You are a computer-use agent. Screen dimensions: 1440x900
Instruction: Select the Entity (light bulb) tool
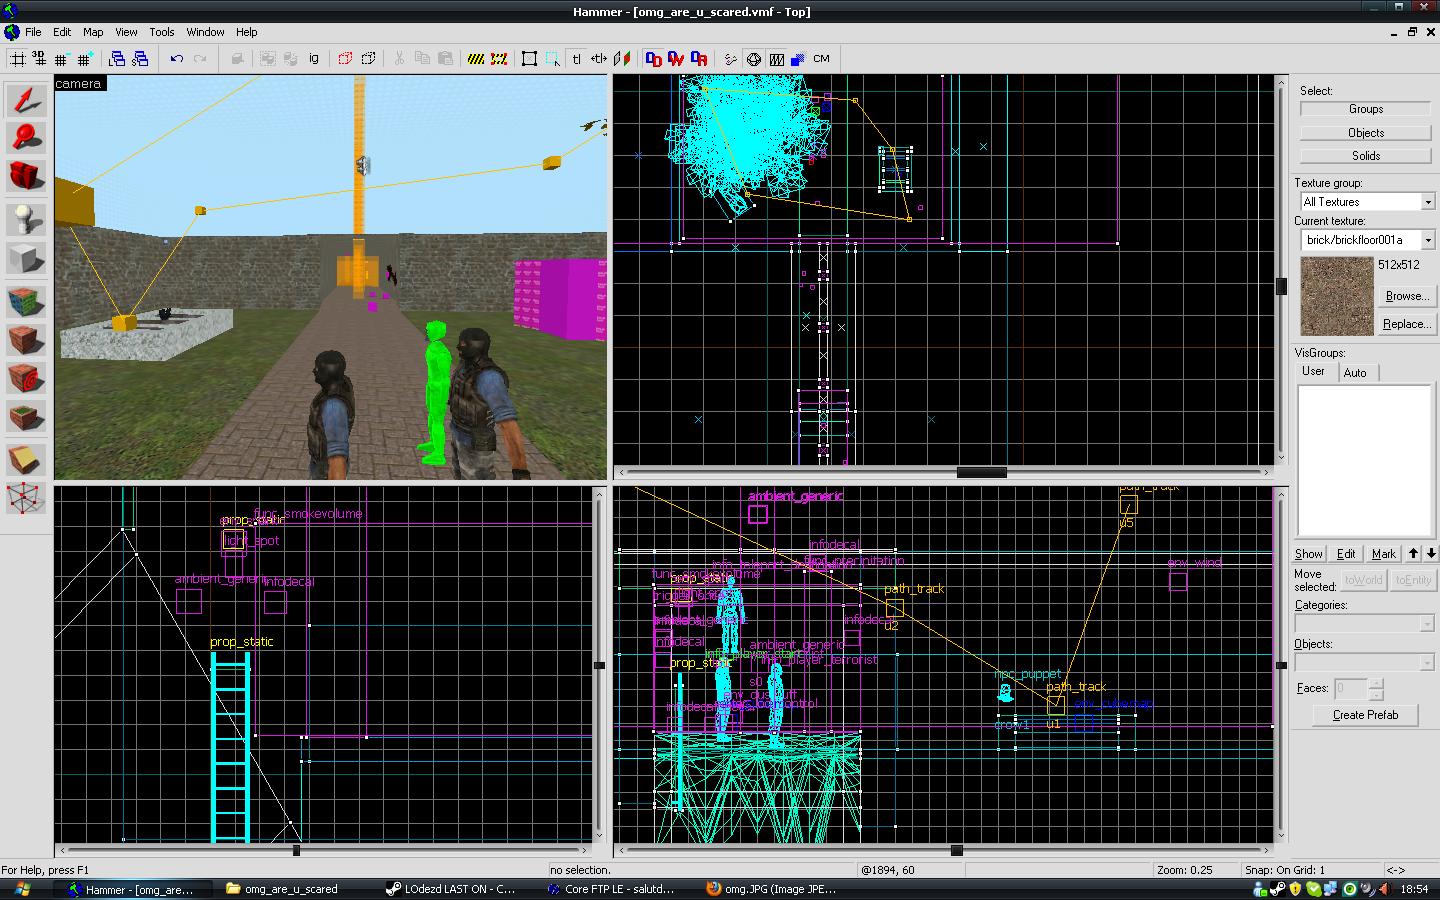(x=27, y=220)
